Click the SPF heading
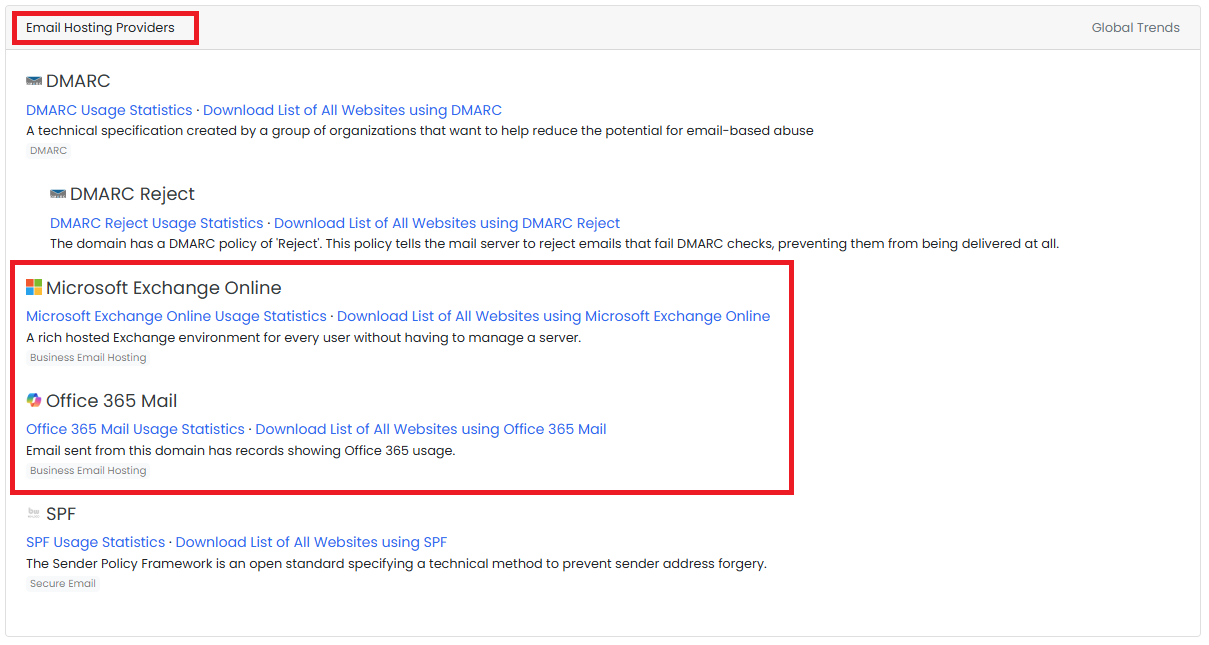This screenshot has width=1209, height=645. coord(61,514)
